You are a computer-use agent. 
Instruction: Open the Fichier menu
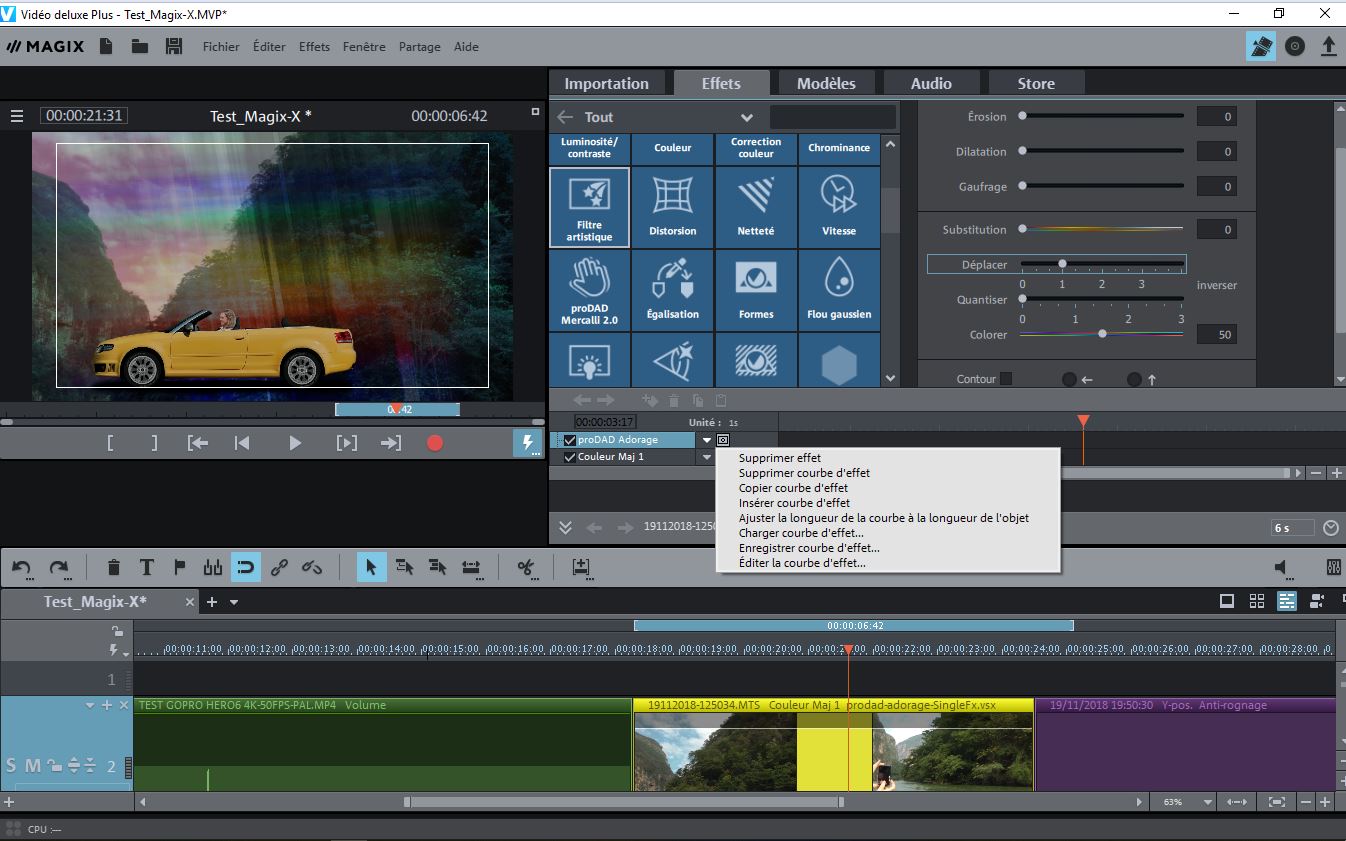click(x=221, y=47)
